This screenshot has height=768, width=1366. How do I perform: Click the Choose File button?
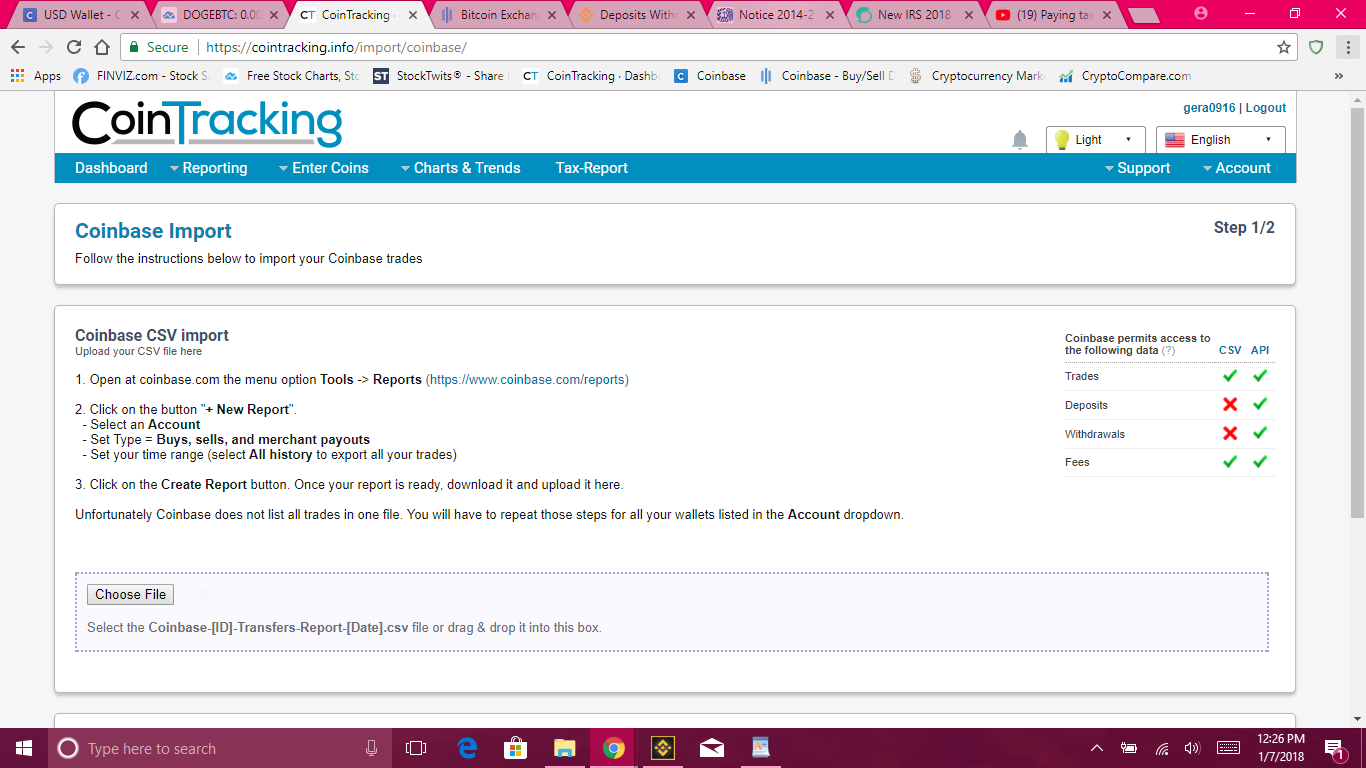(x=130, y=594)
